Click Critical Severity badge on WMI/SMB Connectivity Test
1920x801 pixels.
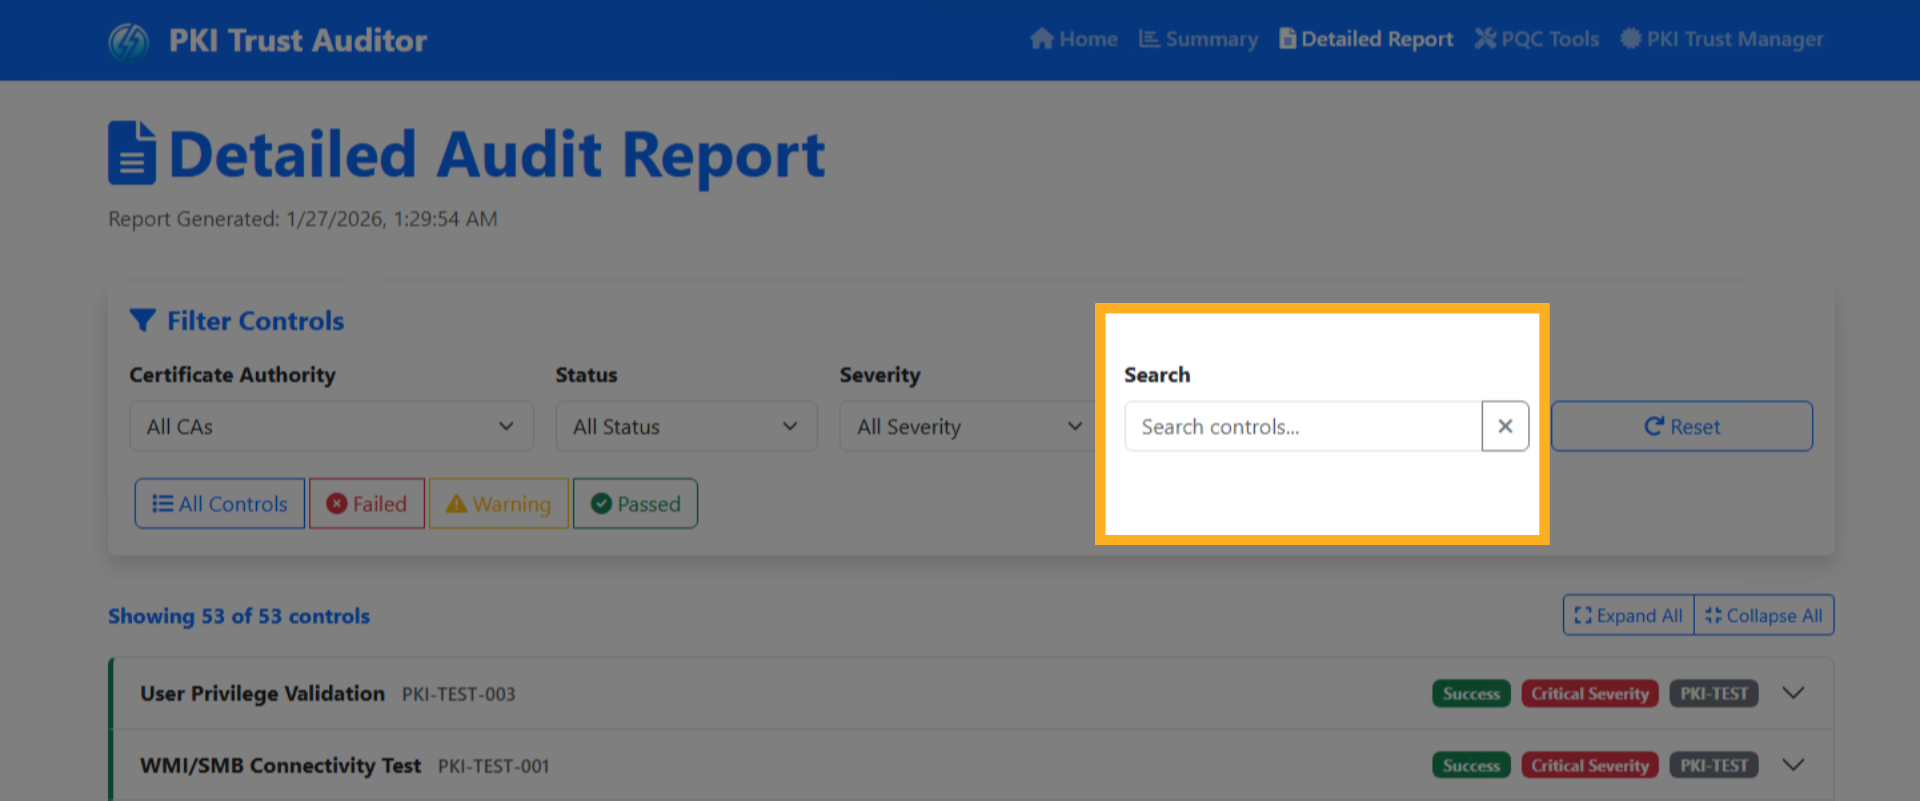click(1590, 766)
